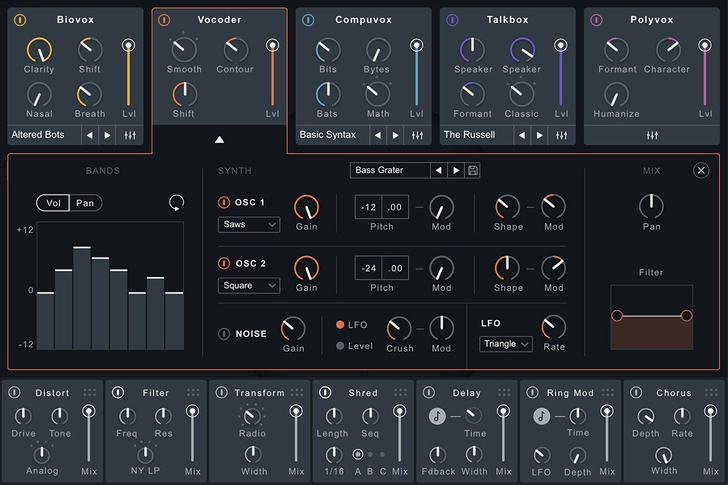728x485 pixels.
Task: Enable the Noise oscillator power toggle
Action: (x=224, y=333)
